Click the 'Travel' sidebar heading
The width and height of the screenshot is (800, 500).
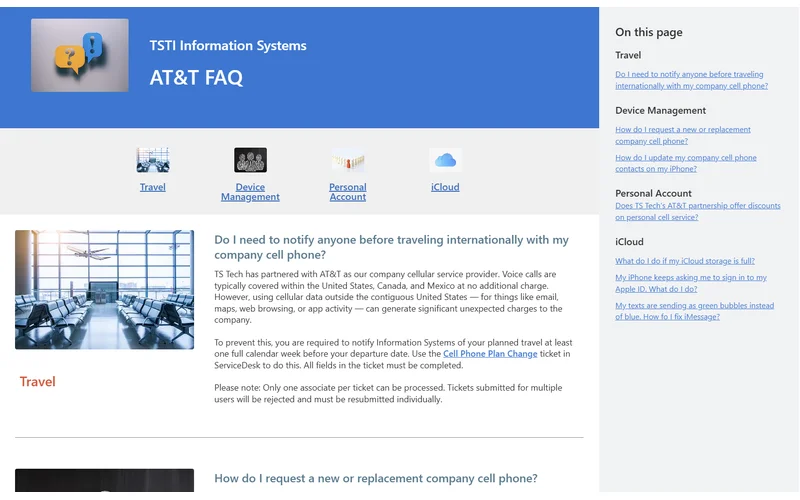(x=628, y=55)
